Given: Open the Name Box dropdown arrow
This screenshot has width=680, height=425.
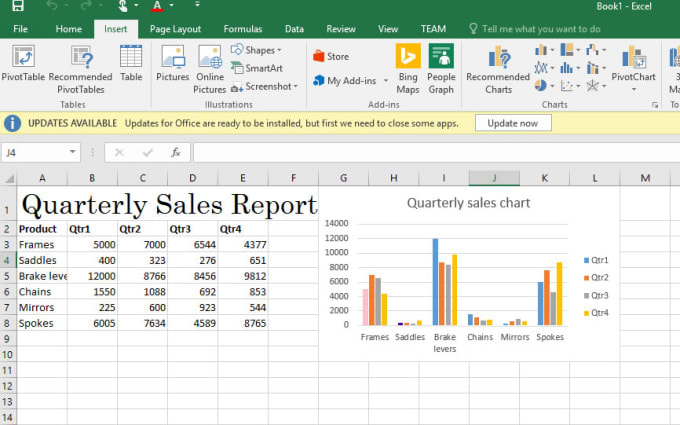Looking at the screenshot, I should (72, 152).
